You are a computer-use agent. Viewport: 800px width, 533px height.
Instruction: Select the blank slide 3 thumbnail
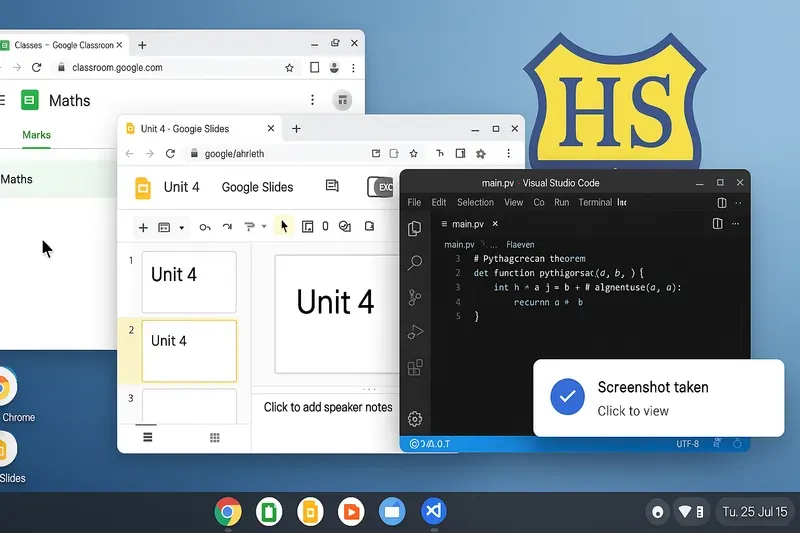(189, 406)
